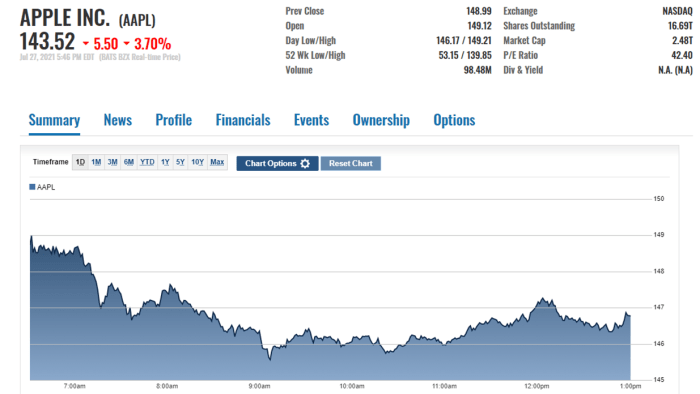Switch timeframe to 3M
The width and height of the screenshot is (700, 394).
112,162
